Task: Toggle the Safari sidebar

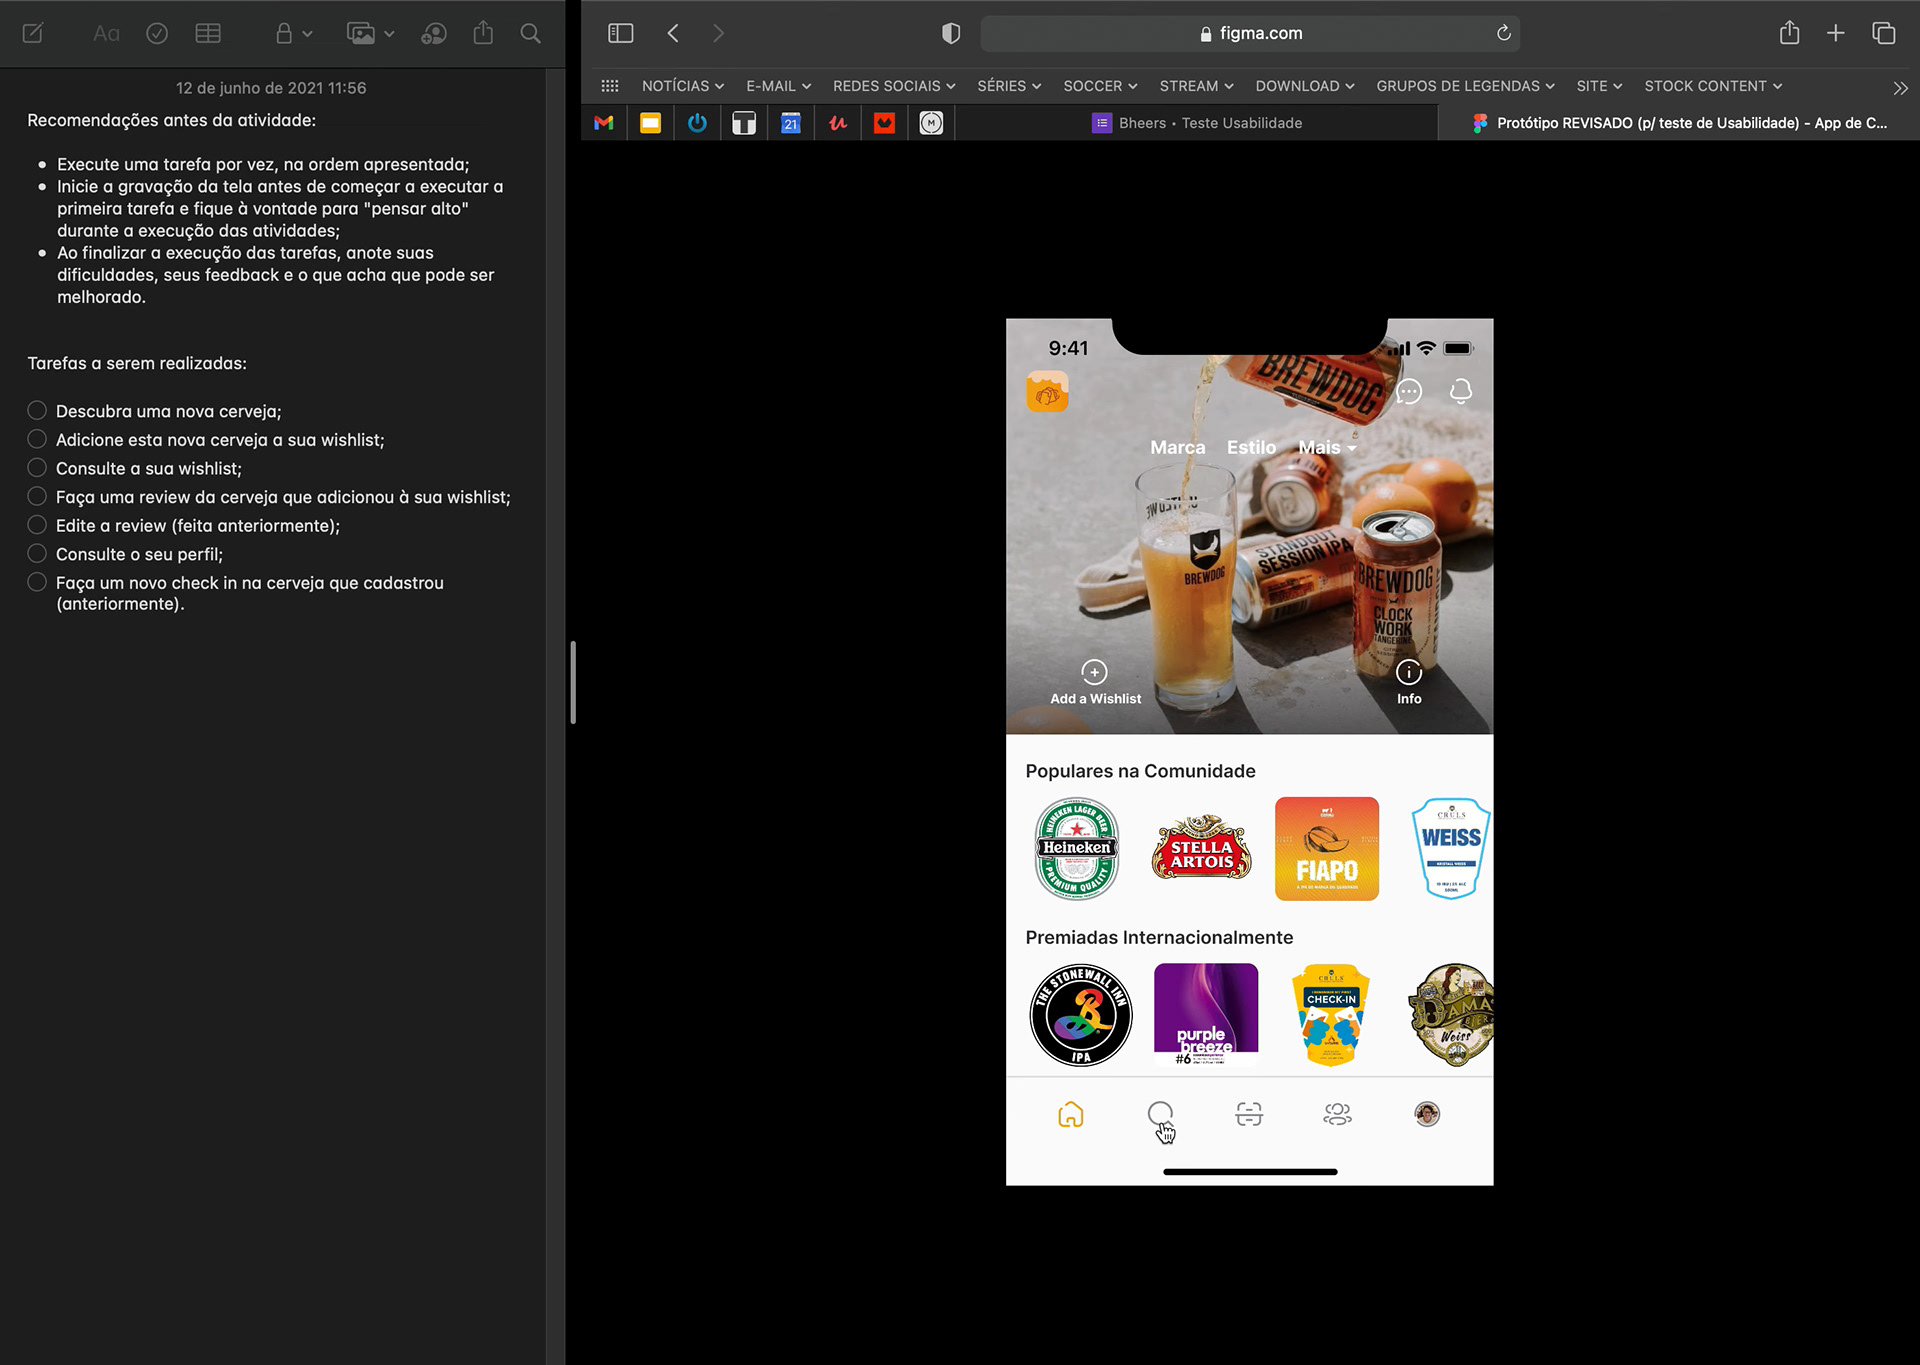Action: pos(621,33)
